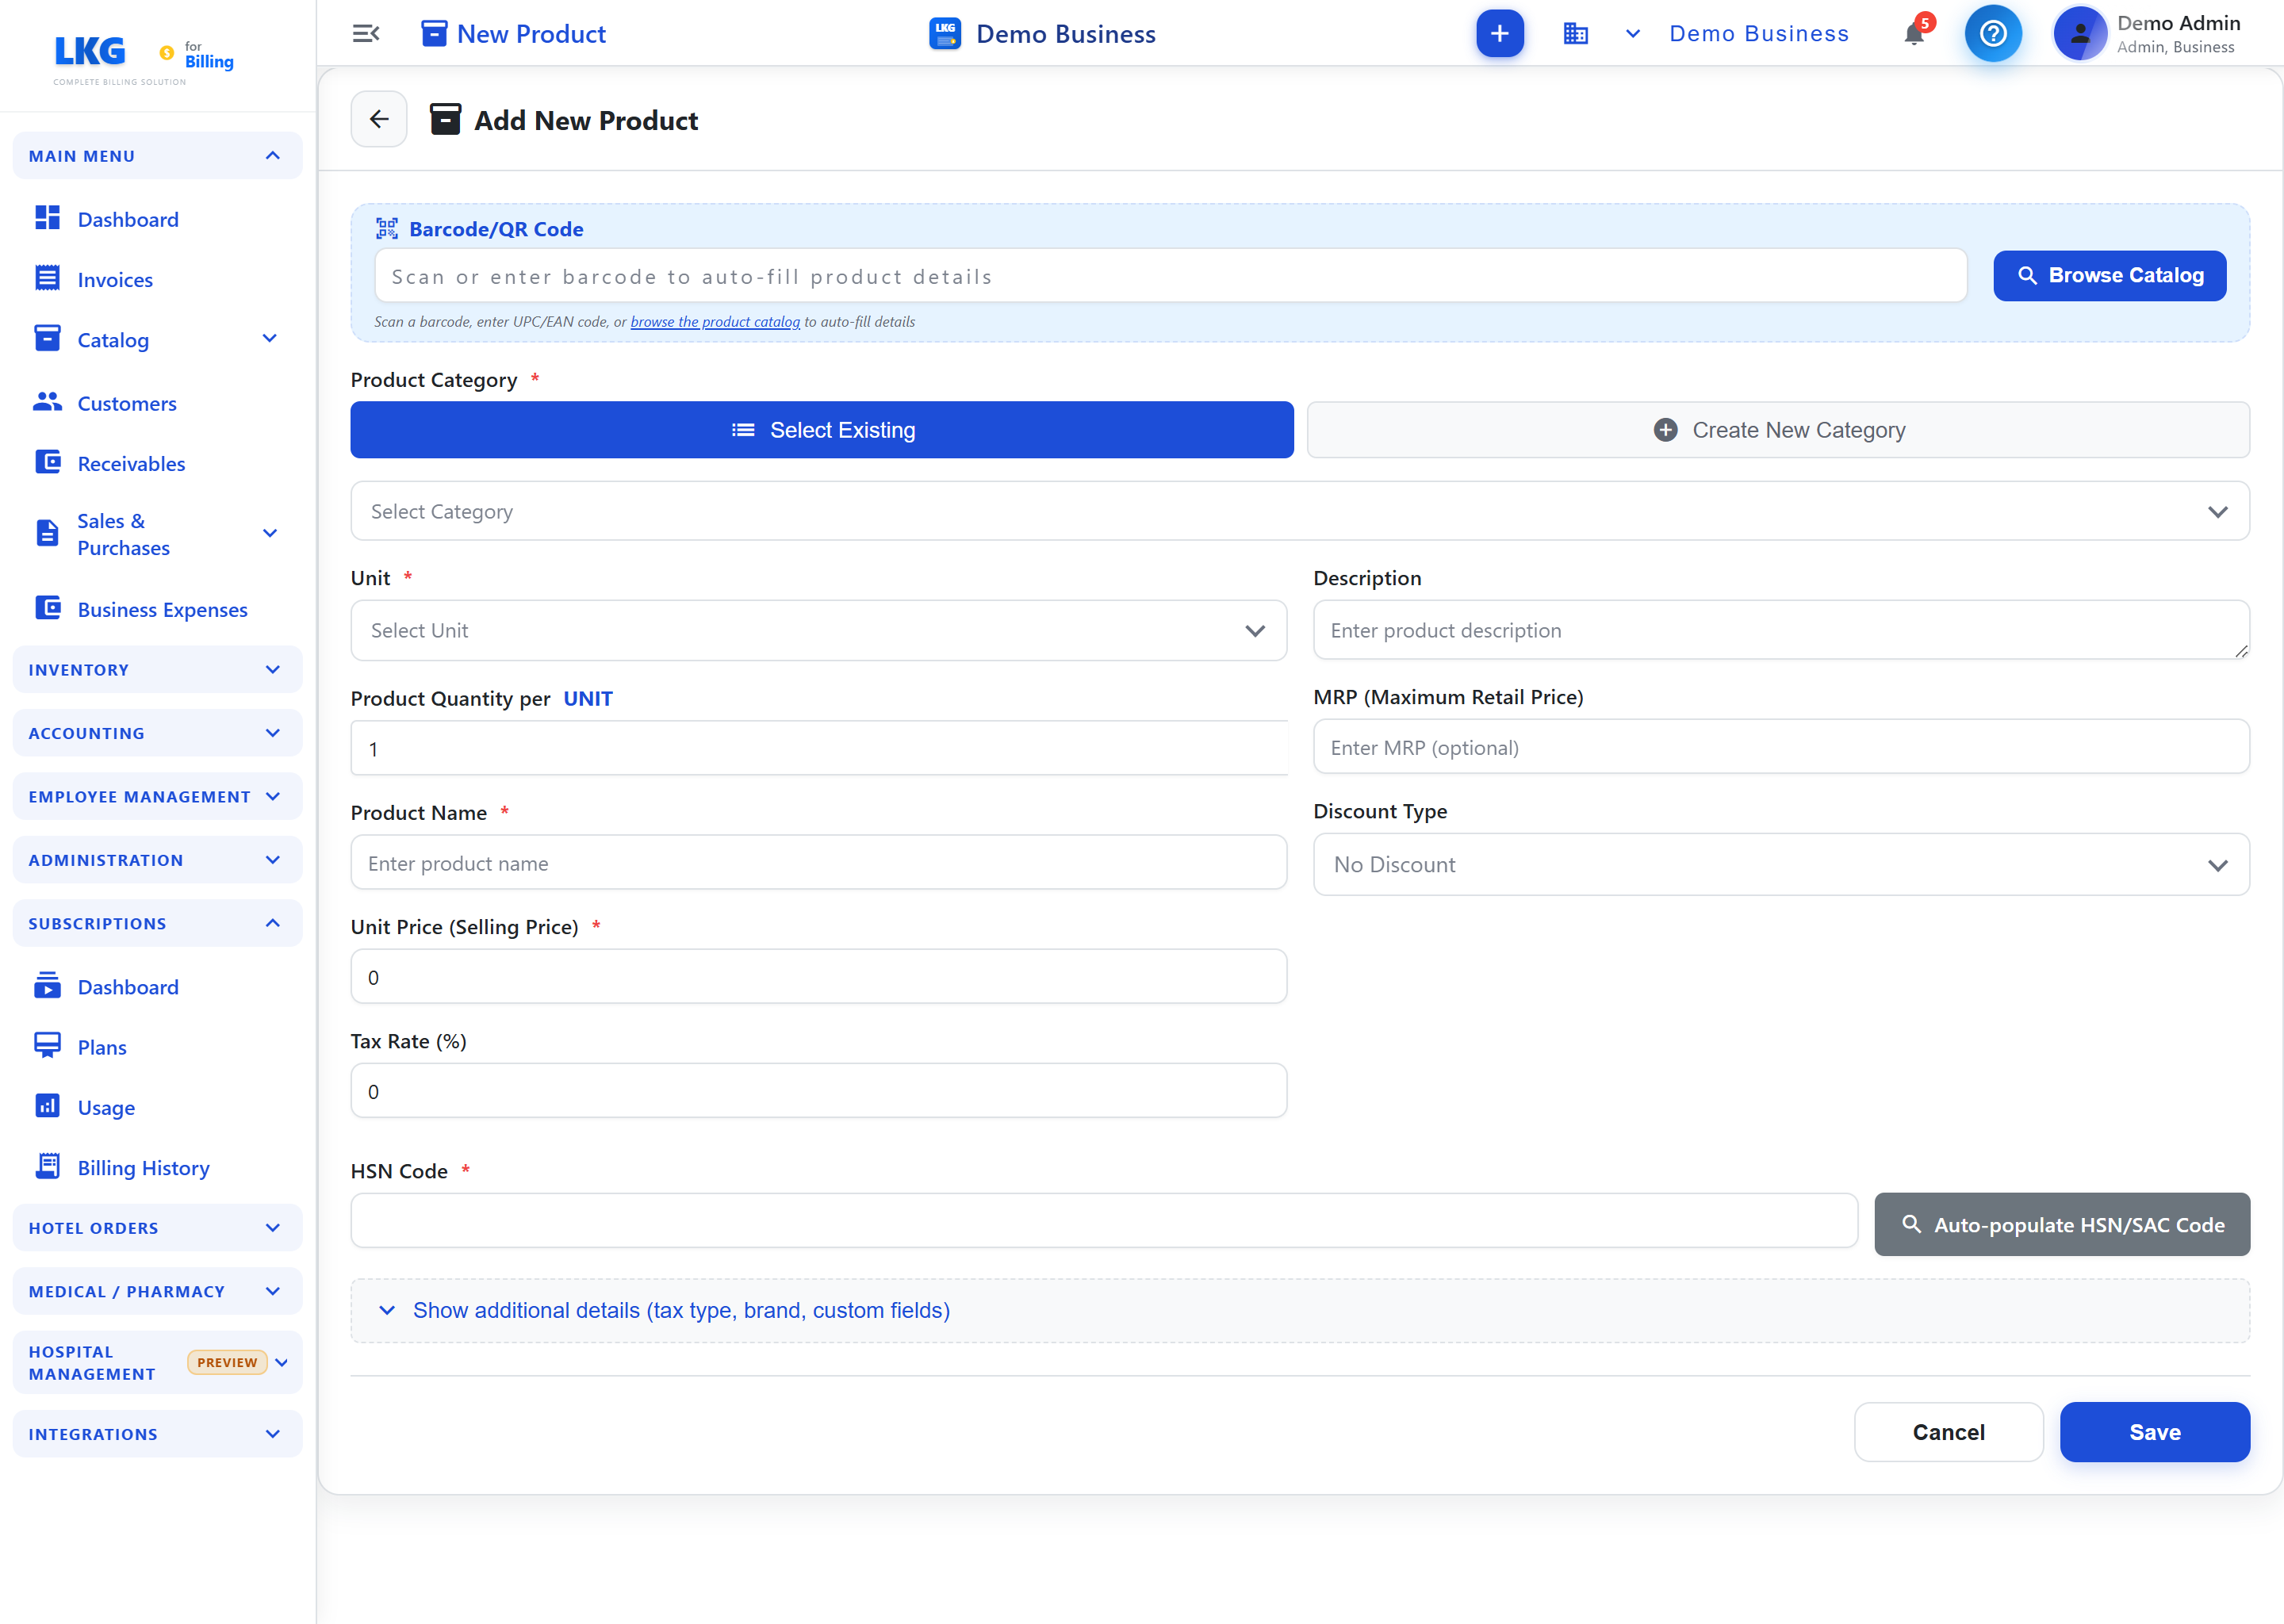Expand the EMPLOYEE MANAGEMENT section

(157, 797)
